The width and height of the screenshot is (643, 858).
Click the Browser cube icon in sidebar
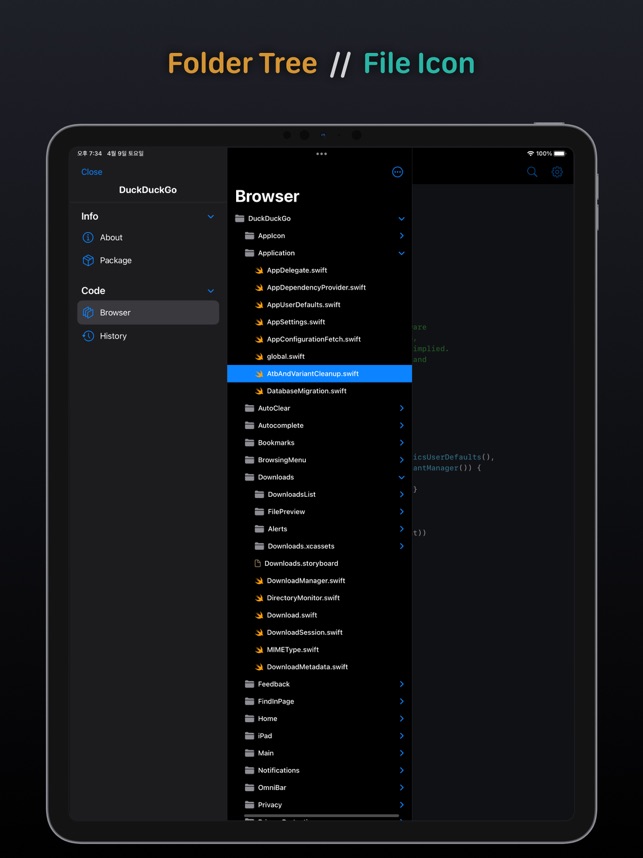pos(88,312)
